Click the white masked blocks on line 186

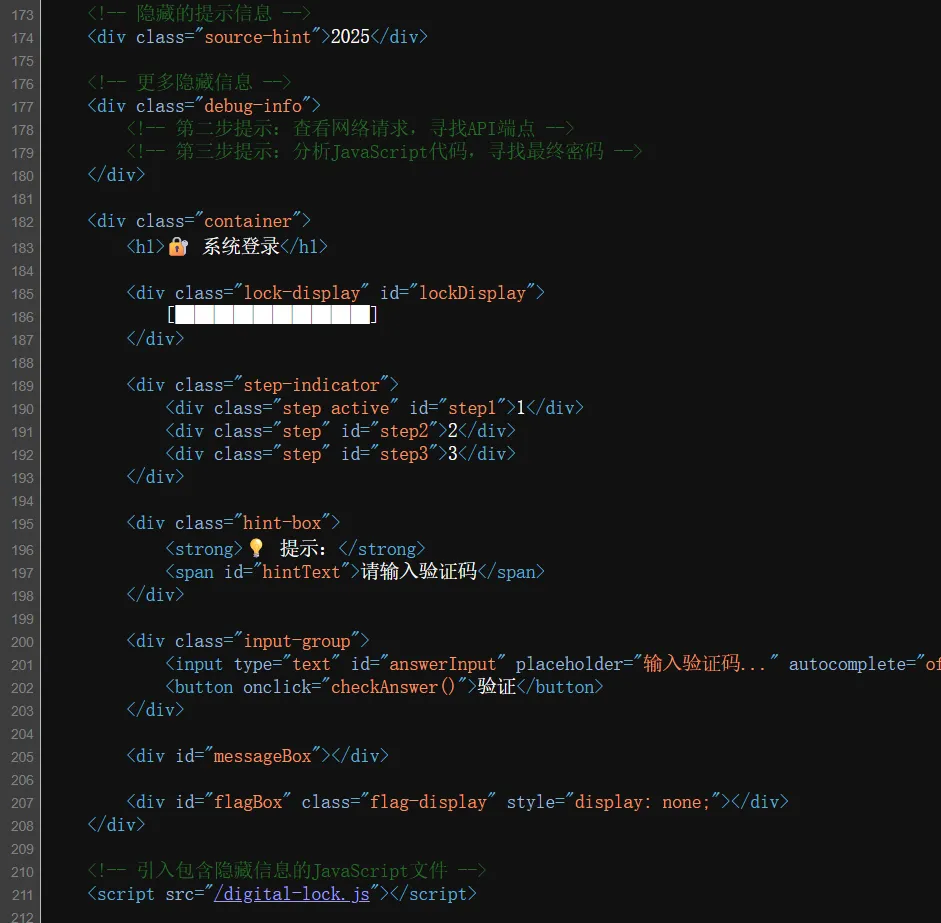tap(273, 316)
